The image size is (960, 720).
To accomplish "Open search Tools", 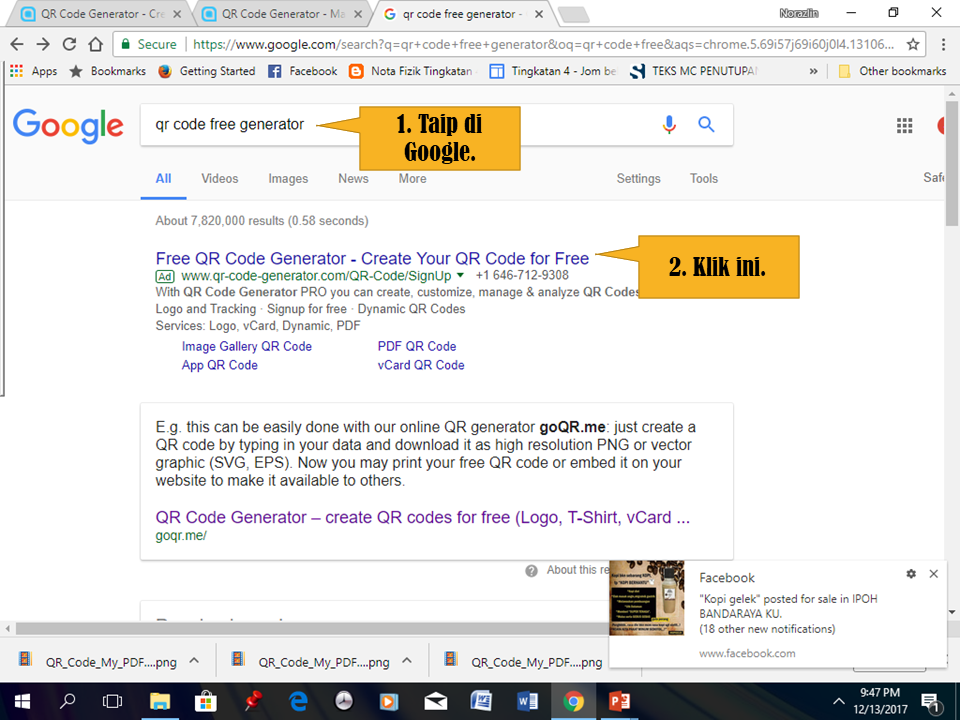I will (703, 179).
